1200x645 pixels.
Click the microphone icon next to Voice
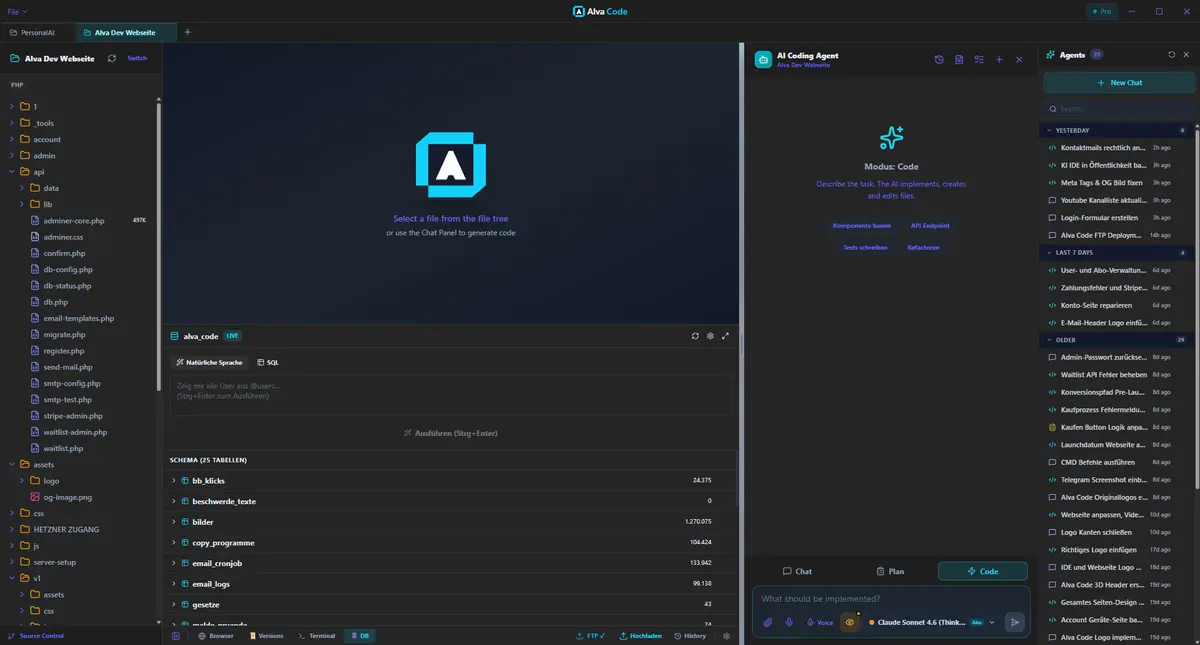click(x=789, y=622)
